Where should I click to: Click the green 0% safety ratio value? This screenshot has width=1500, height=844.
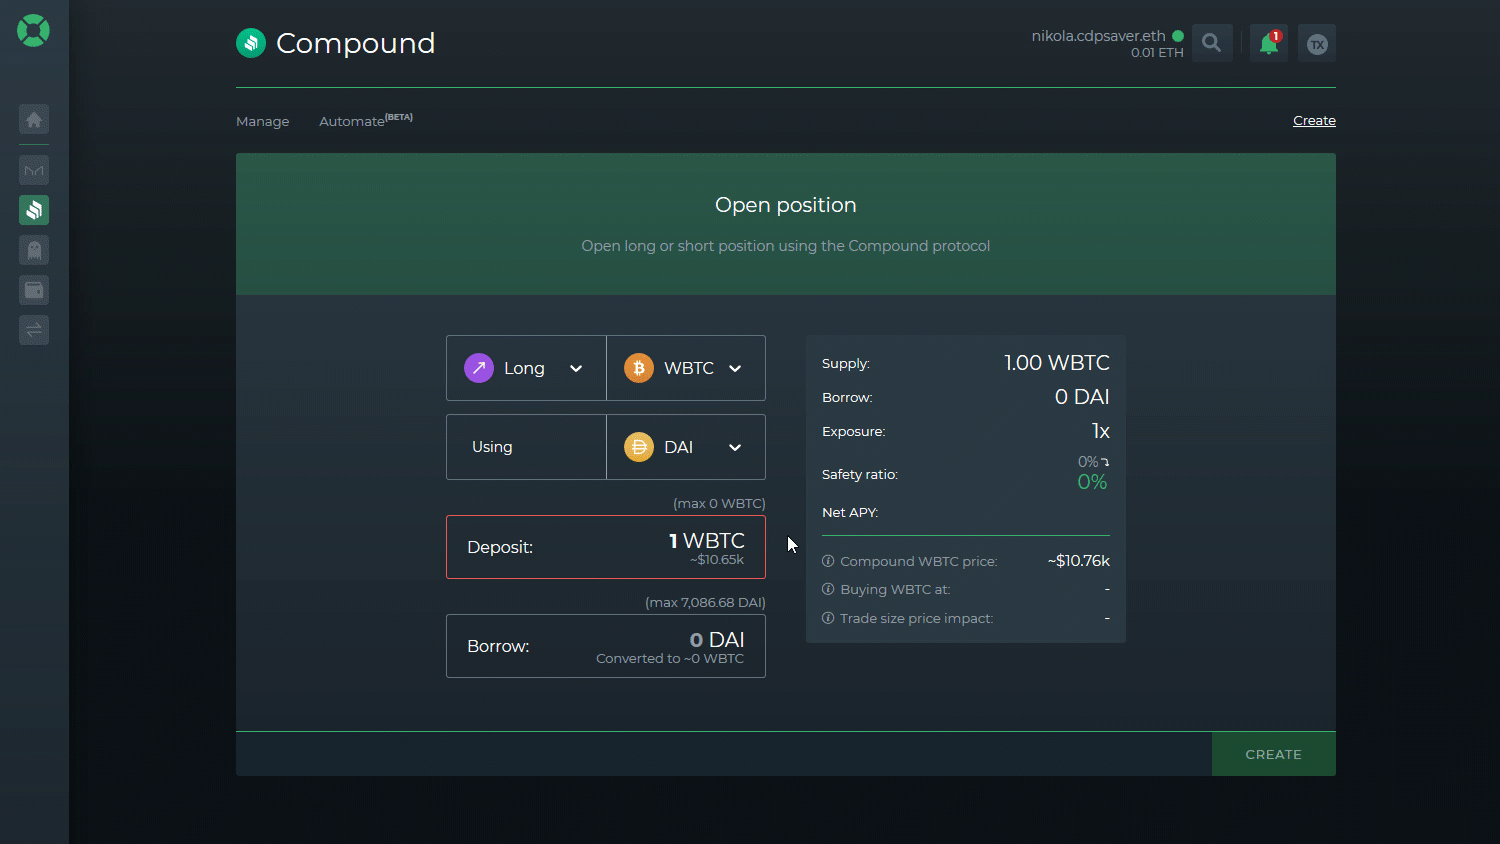point(1092,482)
